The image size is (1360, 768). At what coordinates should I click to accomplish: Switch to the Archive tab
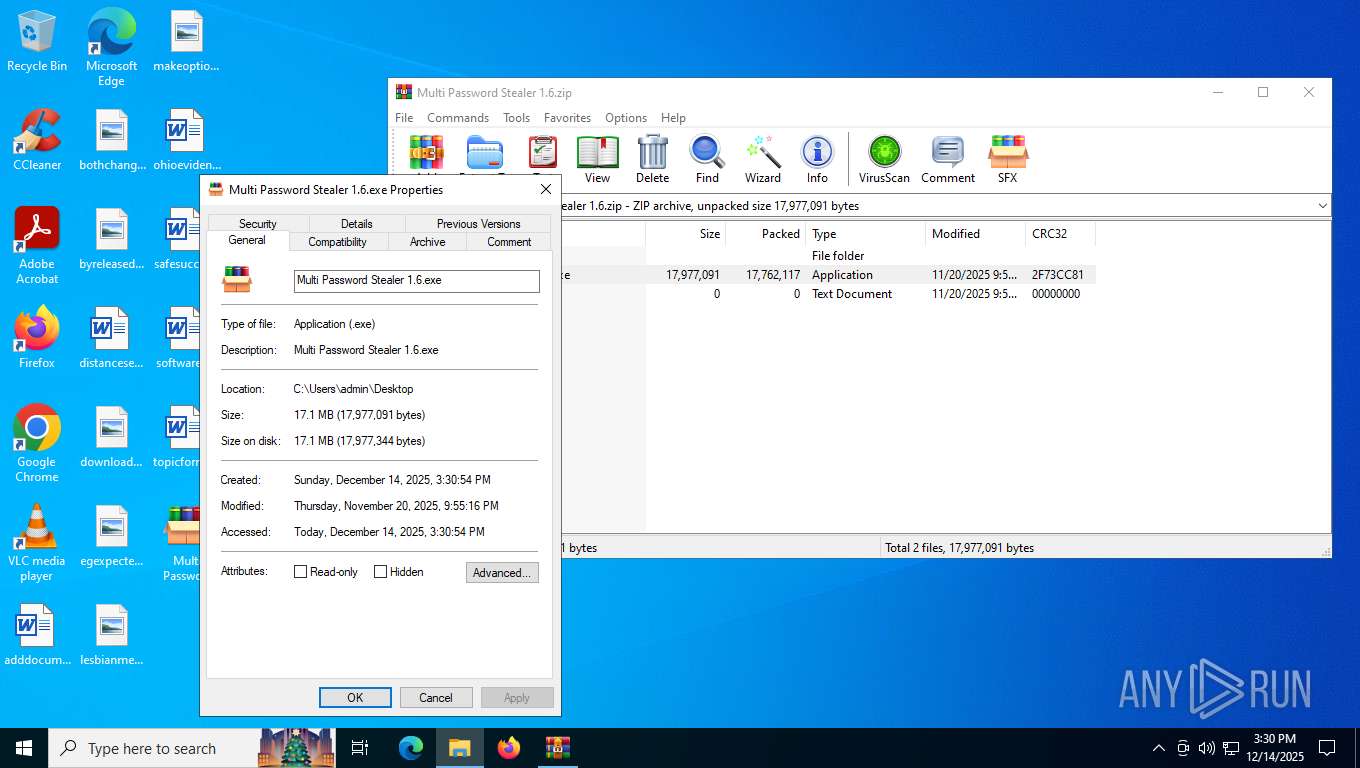(427, 242)
